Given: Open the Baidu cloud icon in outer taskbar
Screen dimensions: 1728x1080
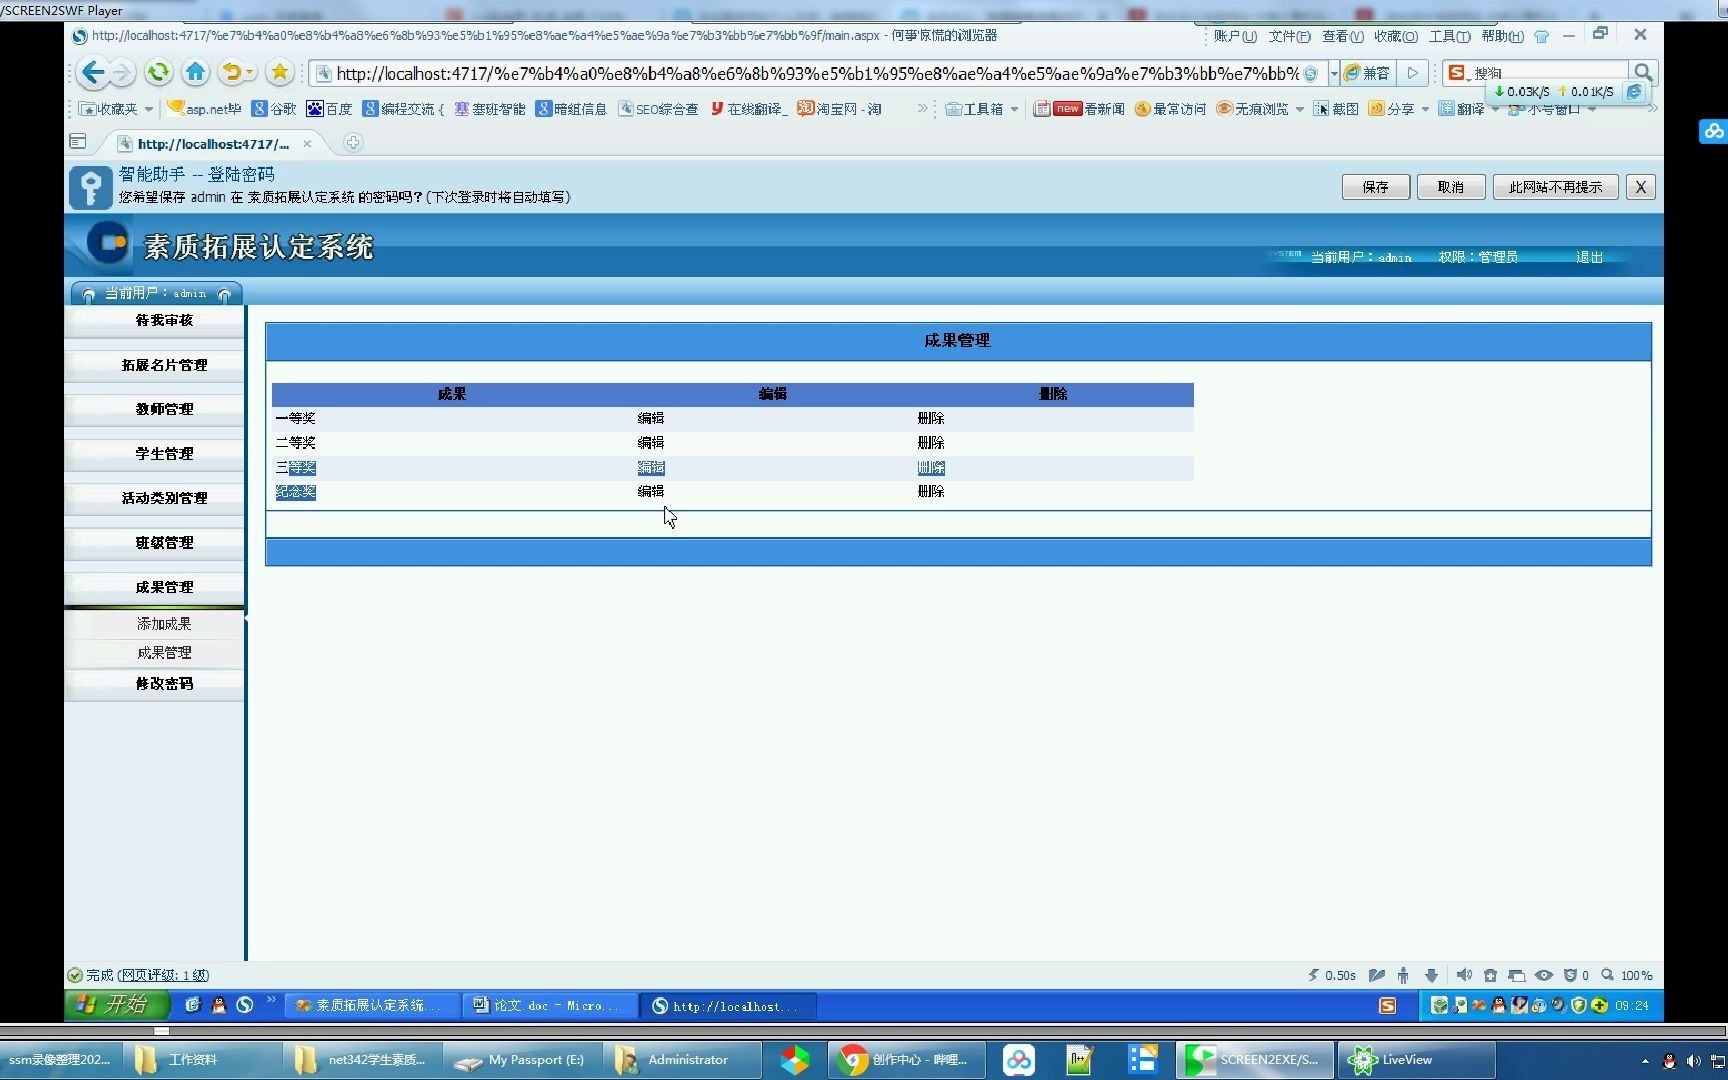Looking at the screenshot, I should [x=1019, y=1060].
